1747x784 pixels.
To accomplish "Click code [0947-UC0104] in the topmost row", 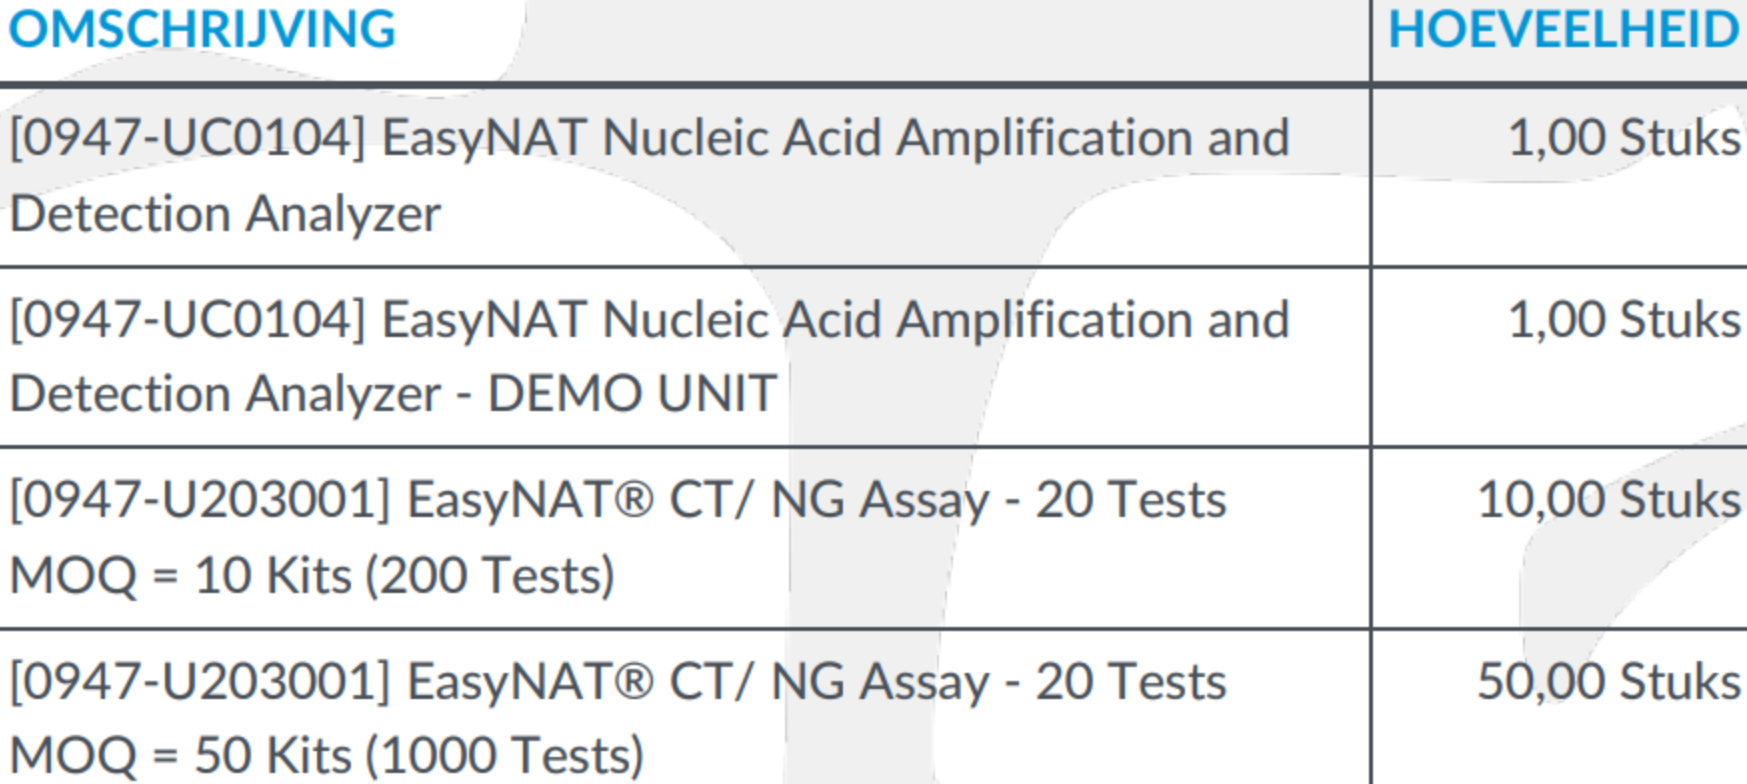I will click(x=188, y=138).
